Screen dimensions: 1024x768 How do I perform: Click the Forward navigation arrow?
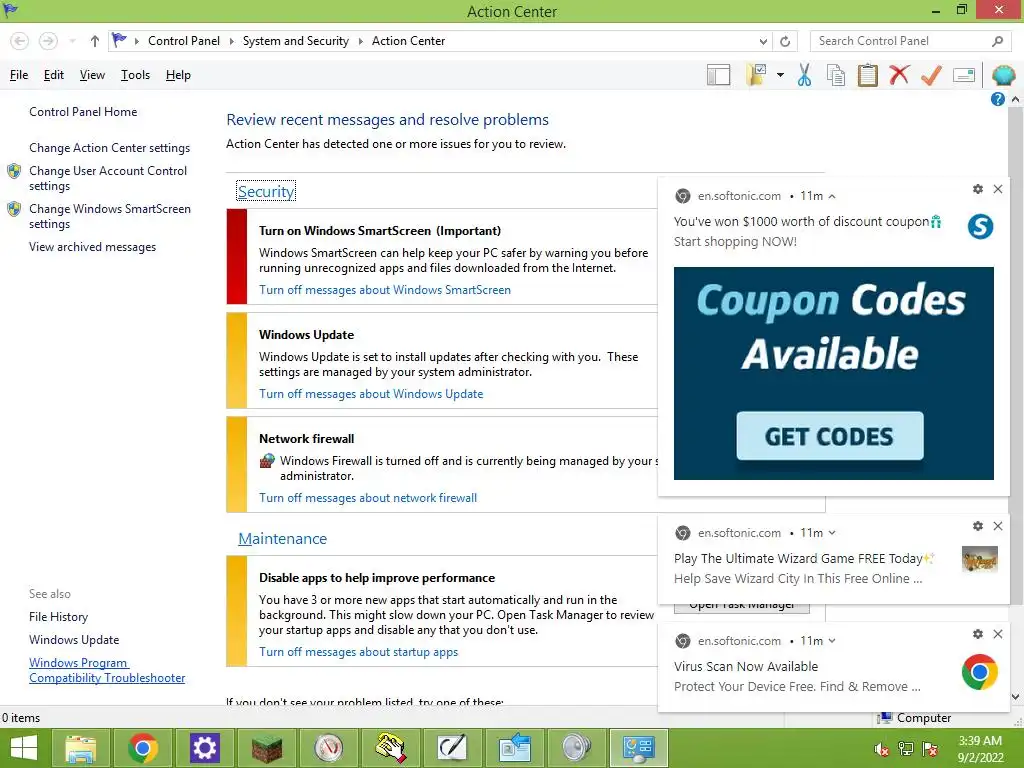coord(48,41)
